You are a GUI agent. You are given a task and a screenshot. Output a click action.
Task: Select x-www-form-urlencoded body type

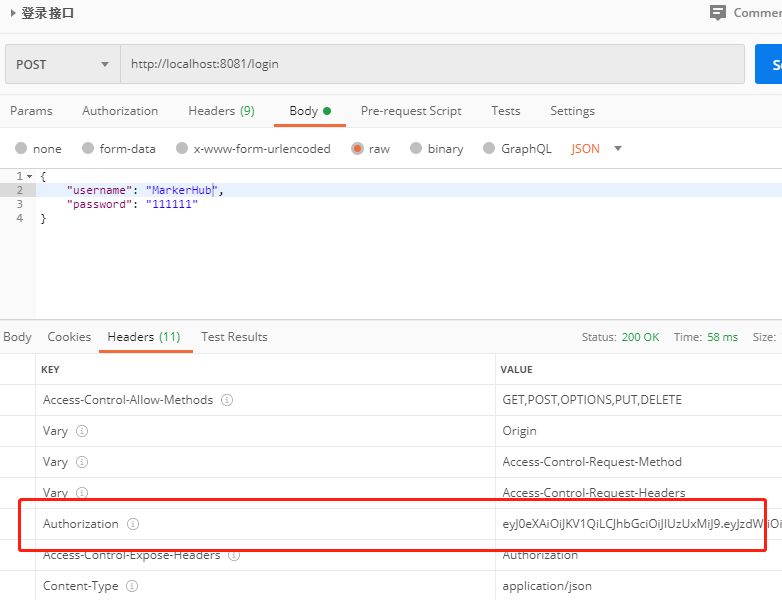tap(182, 148)
